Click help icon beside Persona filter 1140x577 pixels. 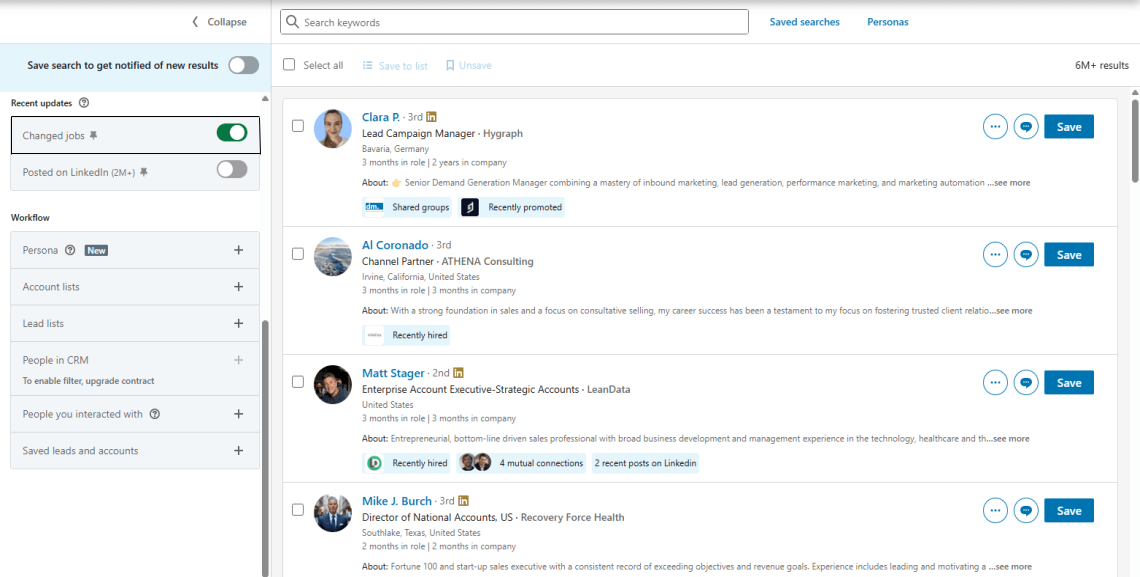[70, 250]
